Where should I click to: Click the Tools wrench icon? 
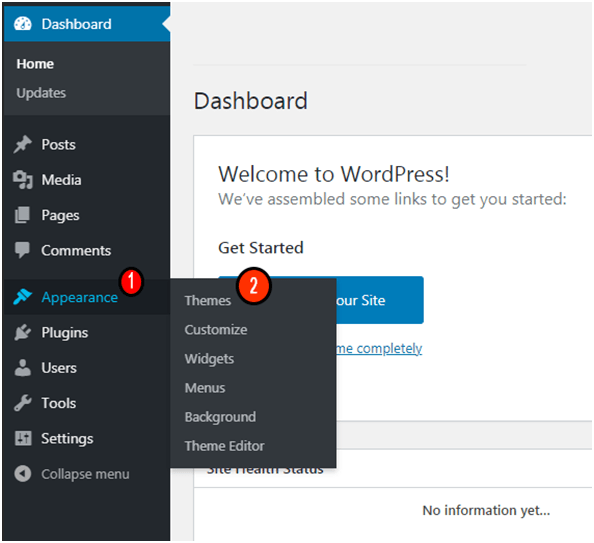(23, 403)
